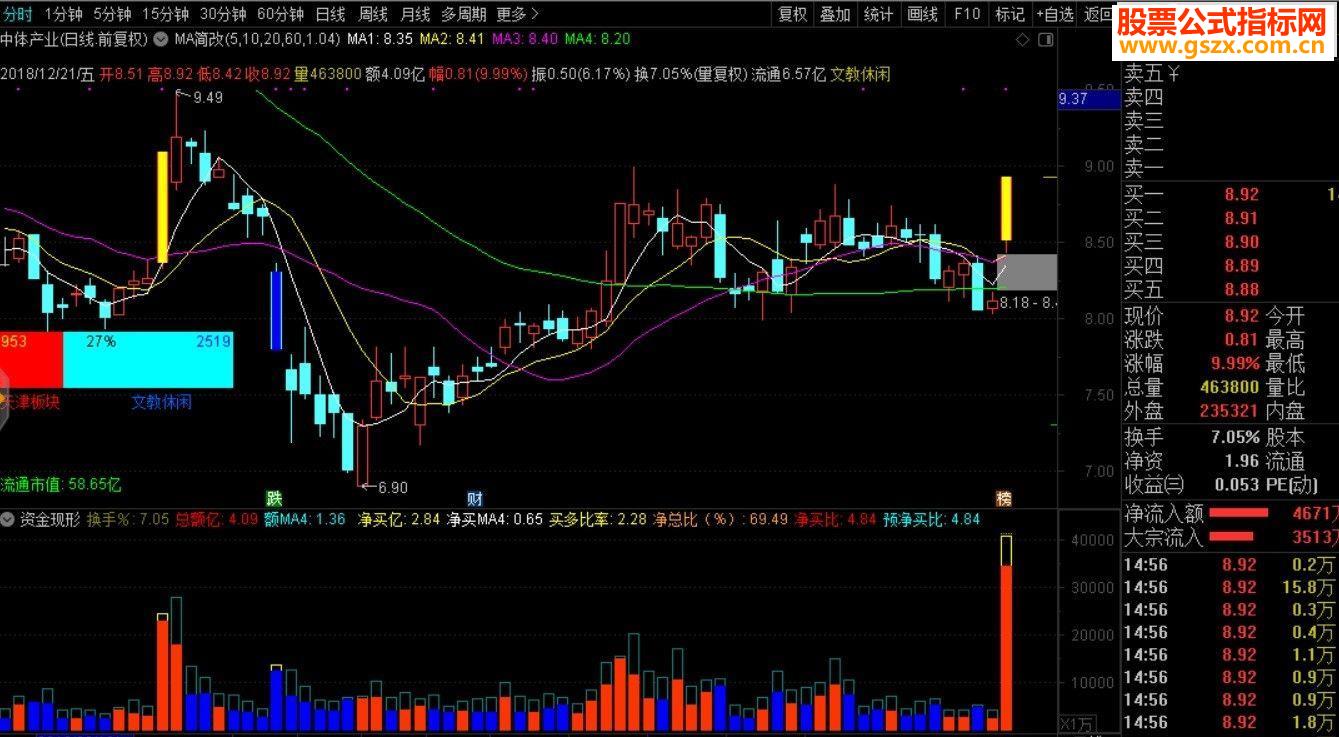Click the 总量 463800 value
The width and height of the screenshot is (1339, 737).
tap(1229, 387)
